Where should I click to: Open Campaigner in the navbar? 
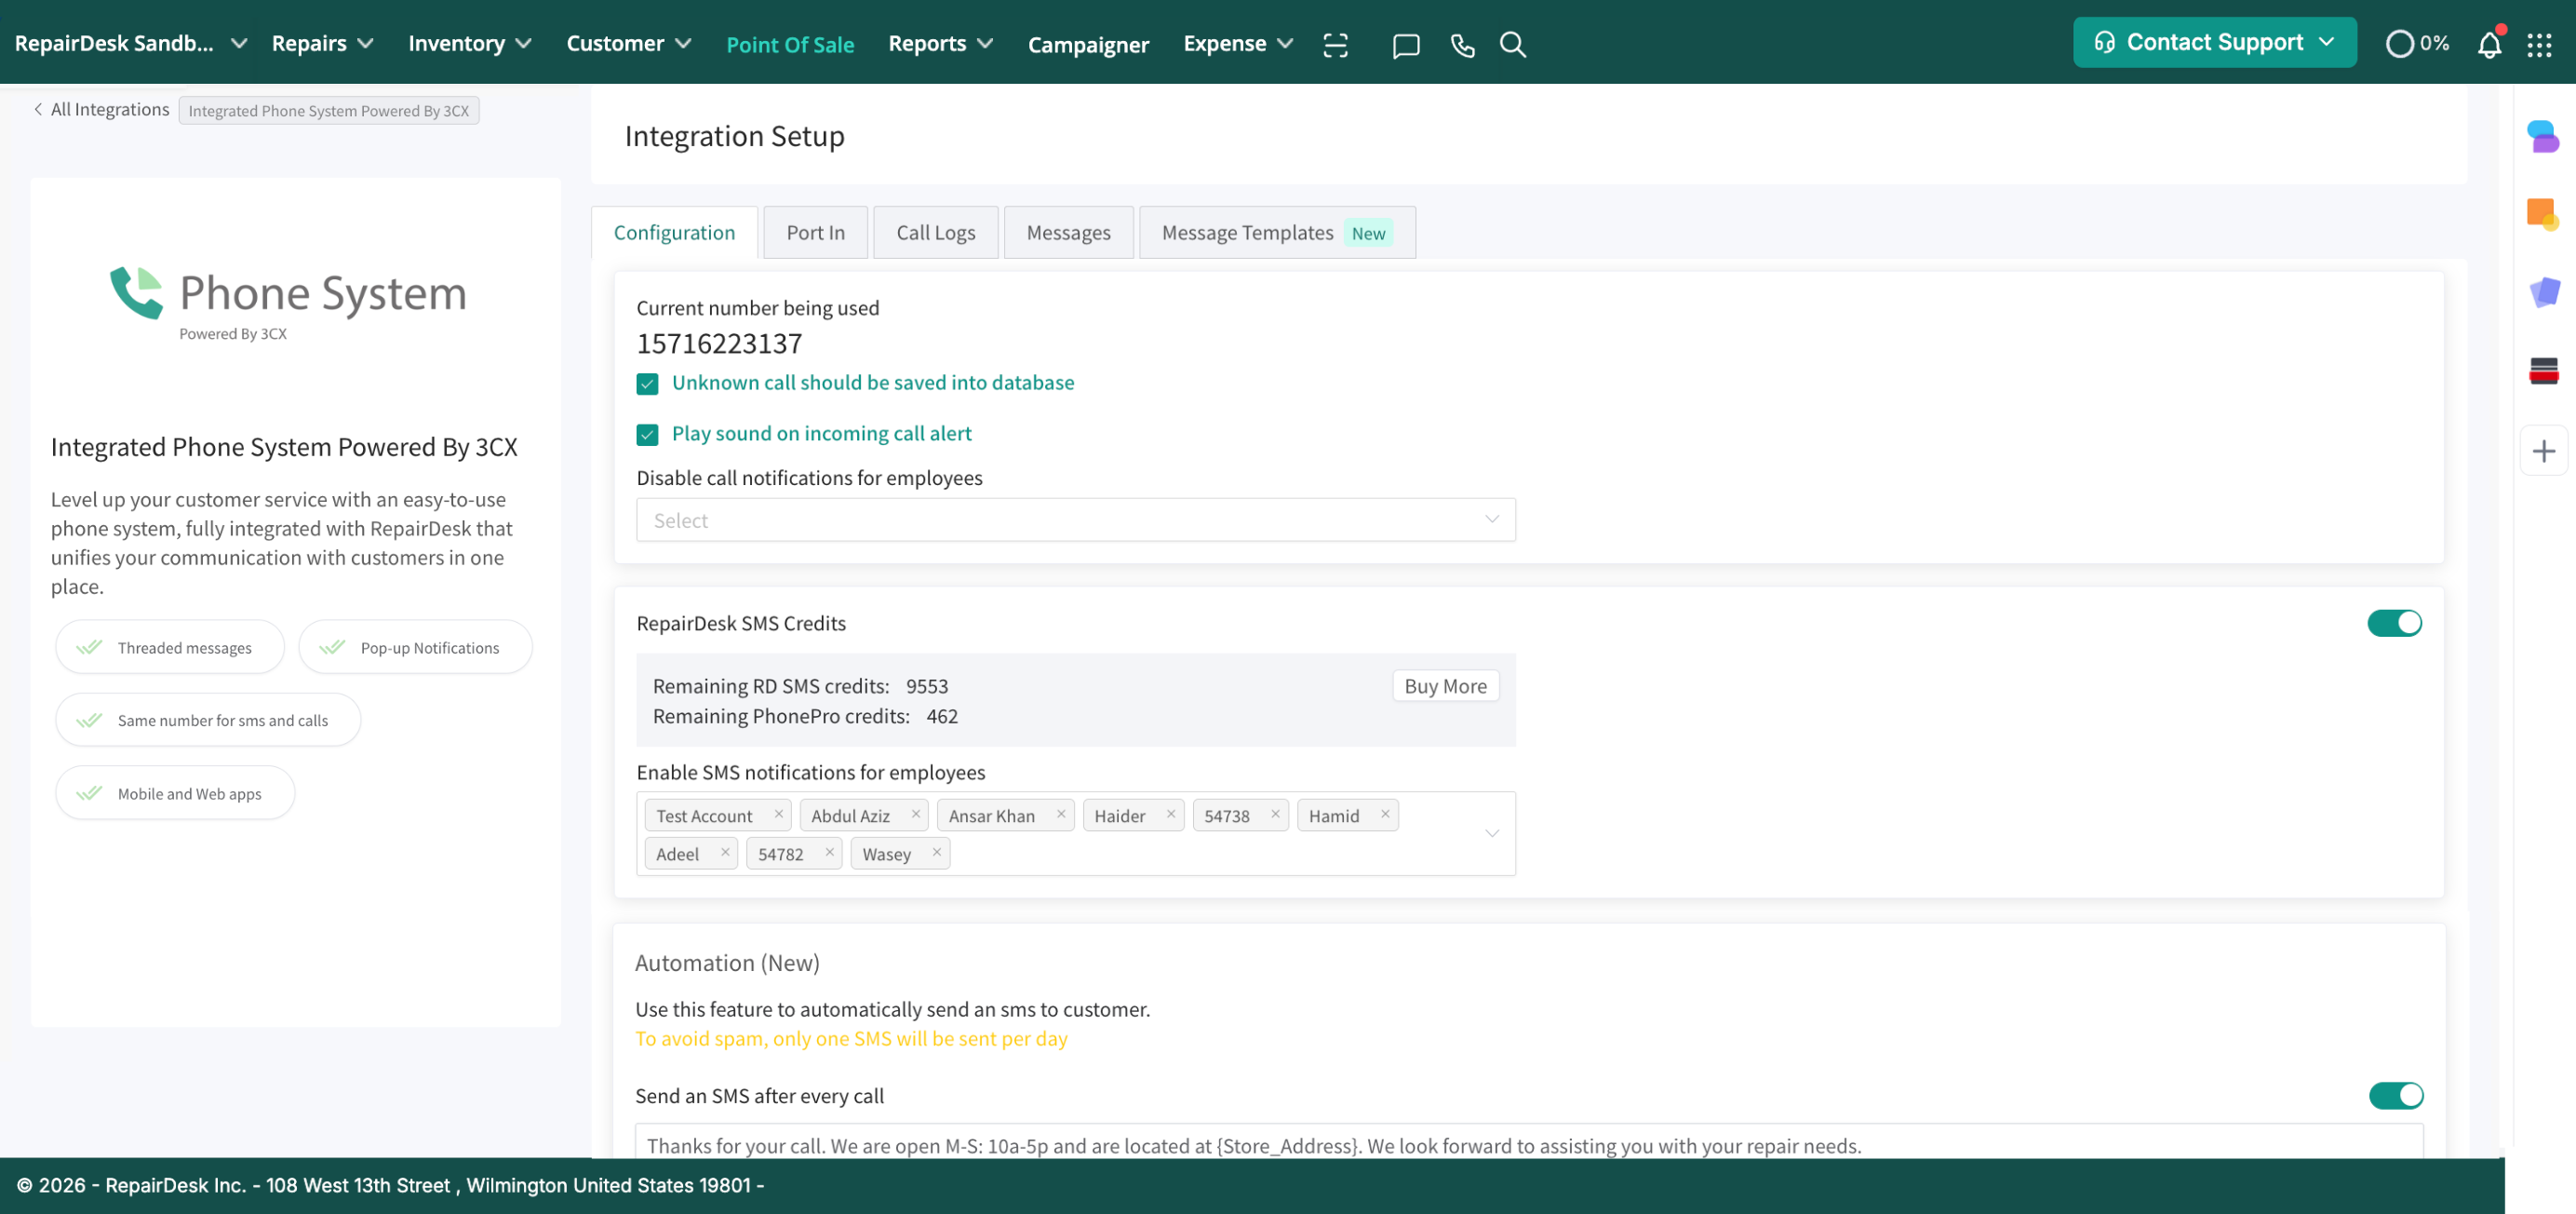pyautogui.click(x=1088, y=44)
